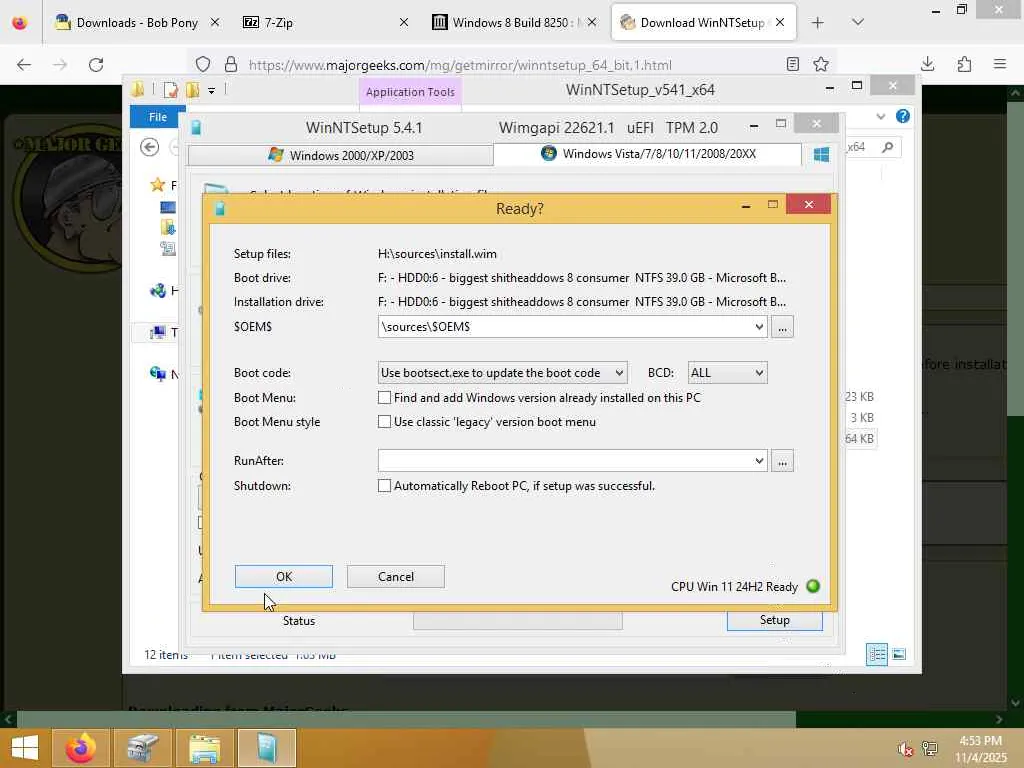
Task: Open the Firefox extensions menu
Action: [964, 64]
